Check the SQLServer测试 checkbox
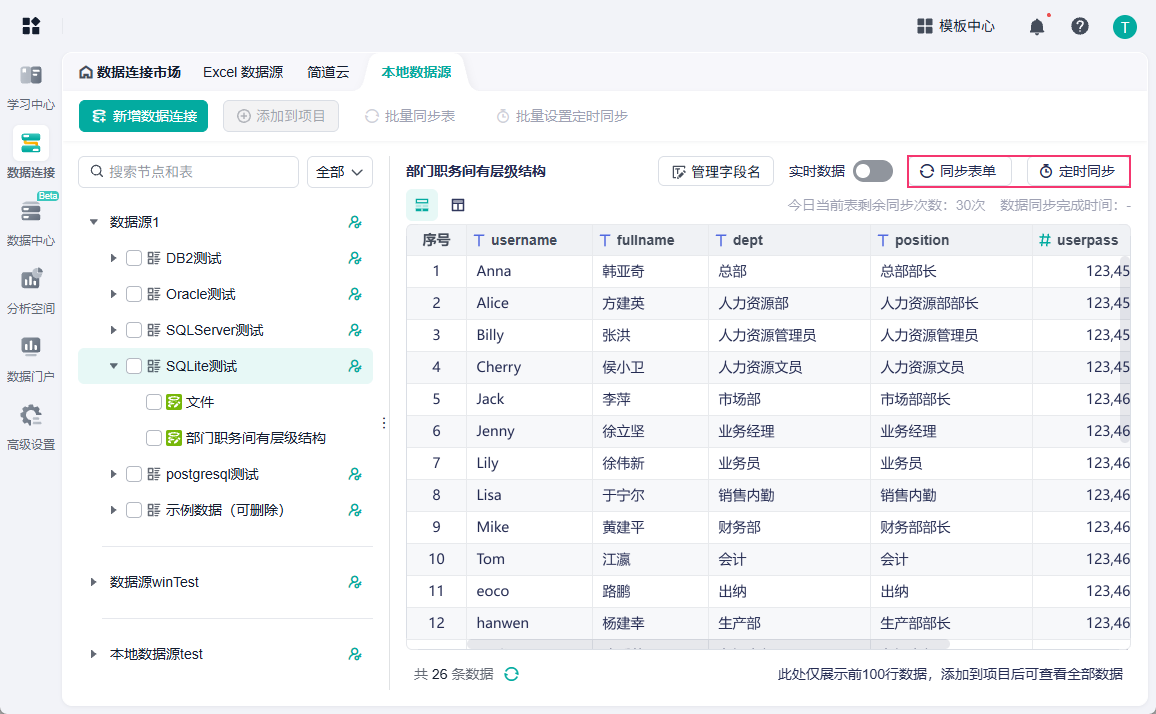Image resolution: width=1156 pixels, height=714 pixels. coord(133,330)
